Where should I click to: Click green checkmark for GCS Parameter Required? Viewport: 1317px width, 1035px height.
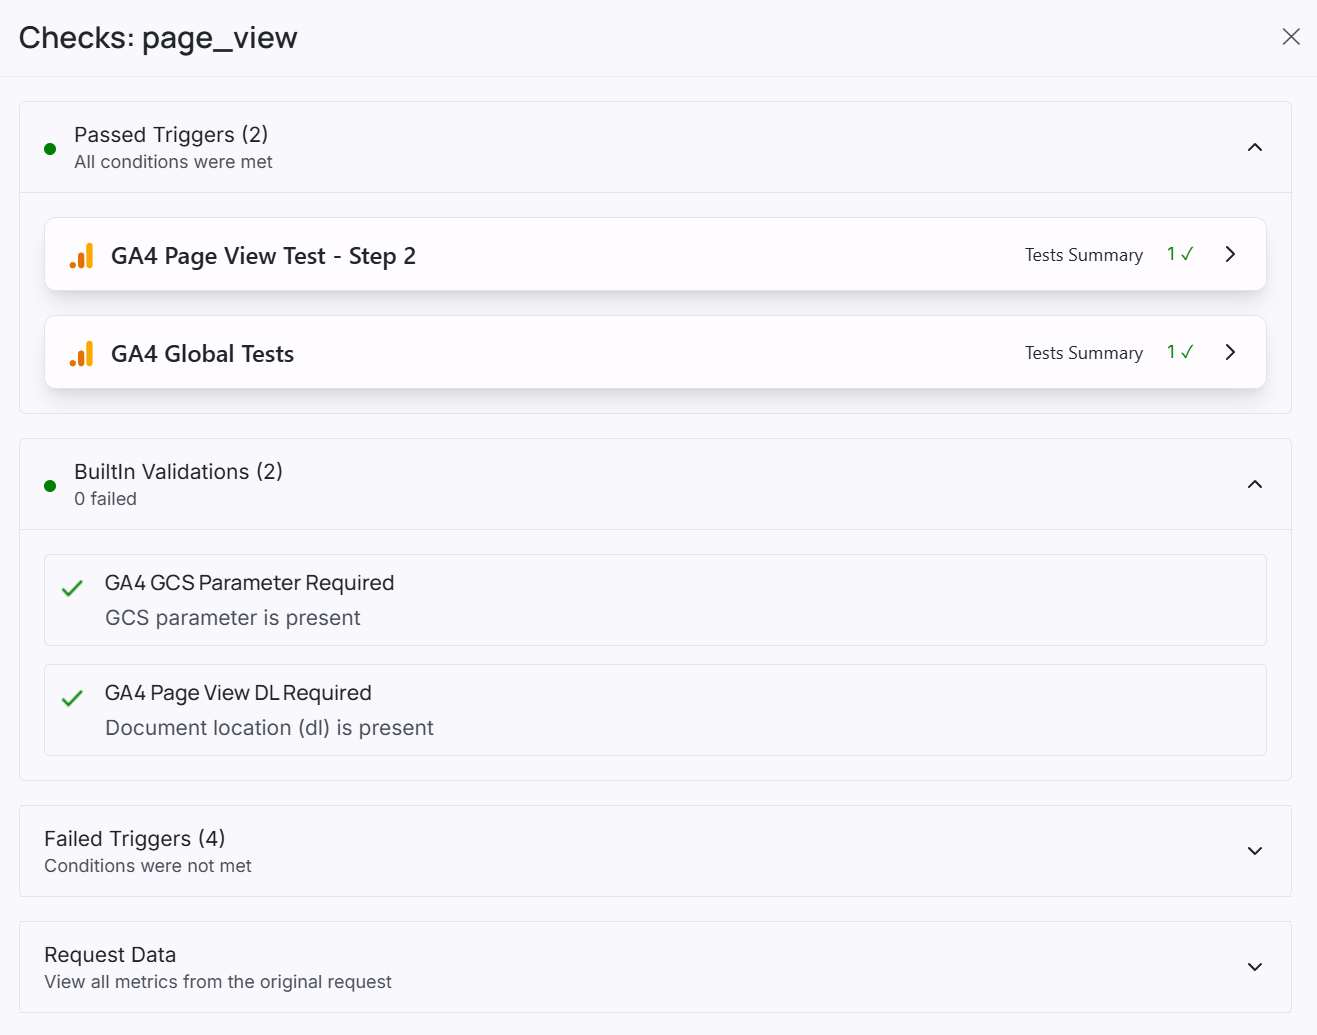click(72, 589)
